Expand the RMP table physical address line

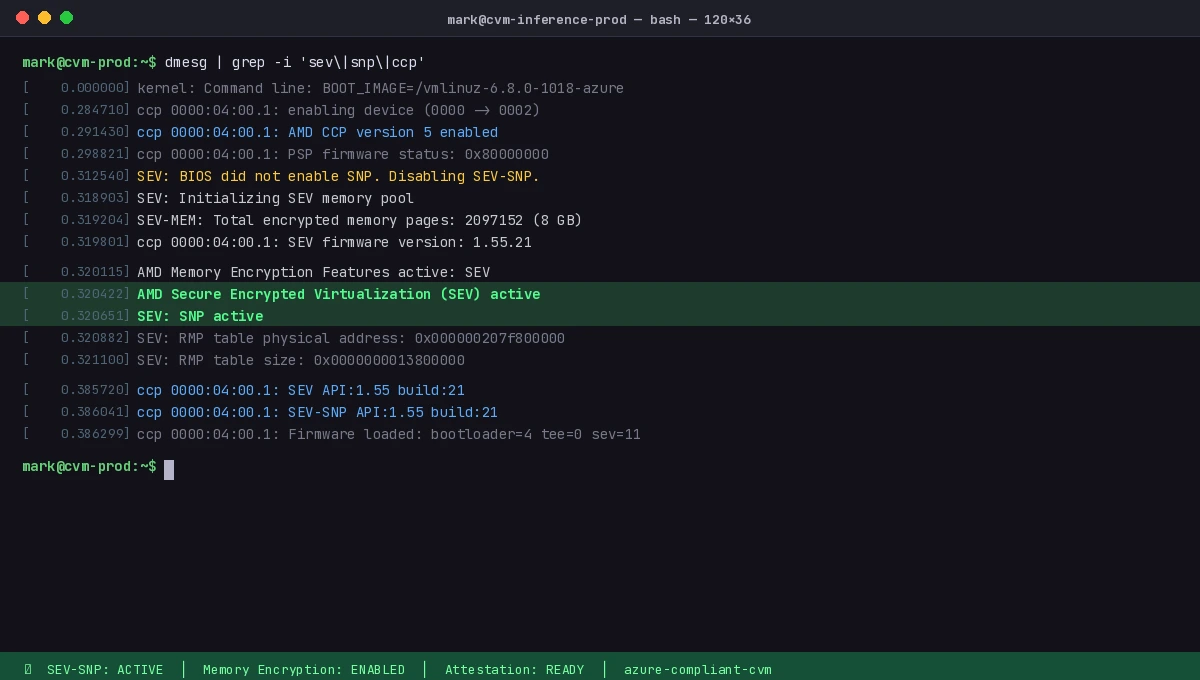350,338
